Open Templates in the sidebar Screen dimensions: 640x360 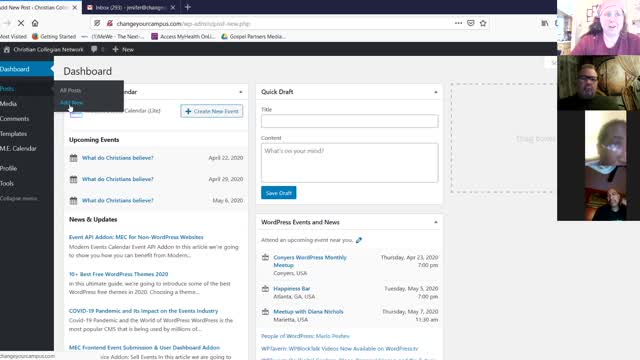(x=26, y=133)
